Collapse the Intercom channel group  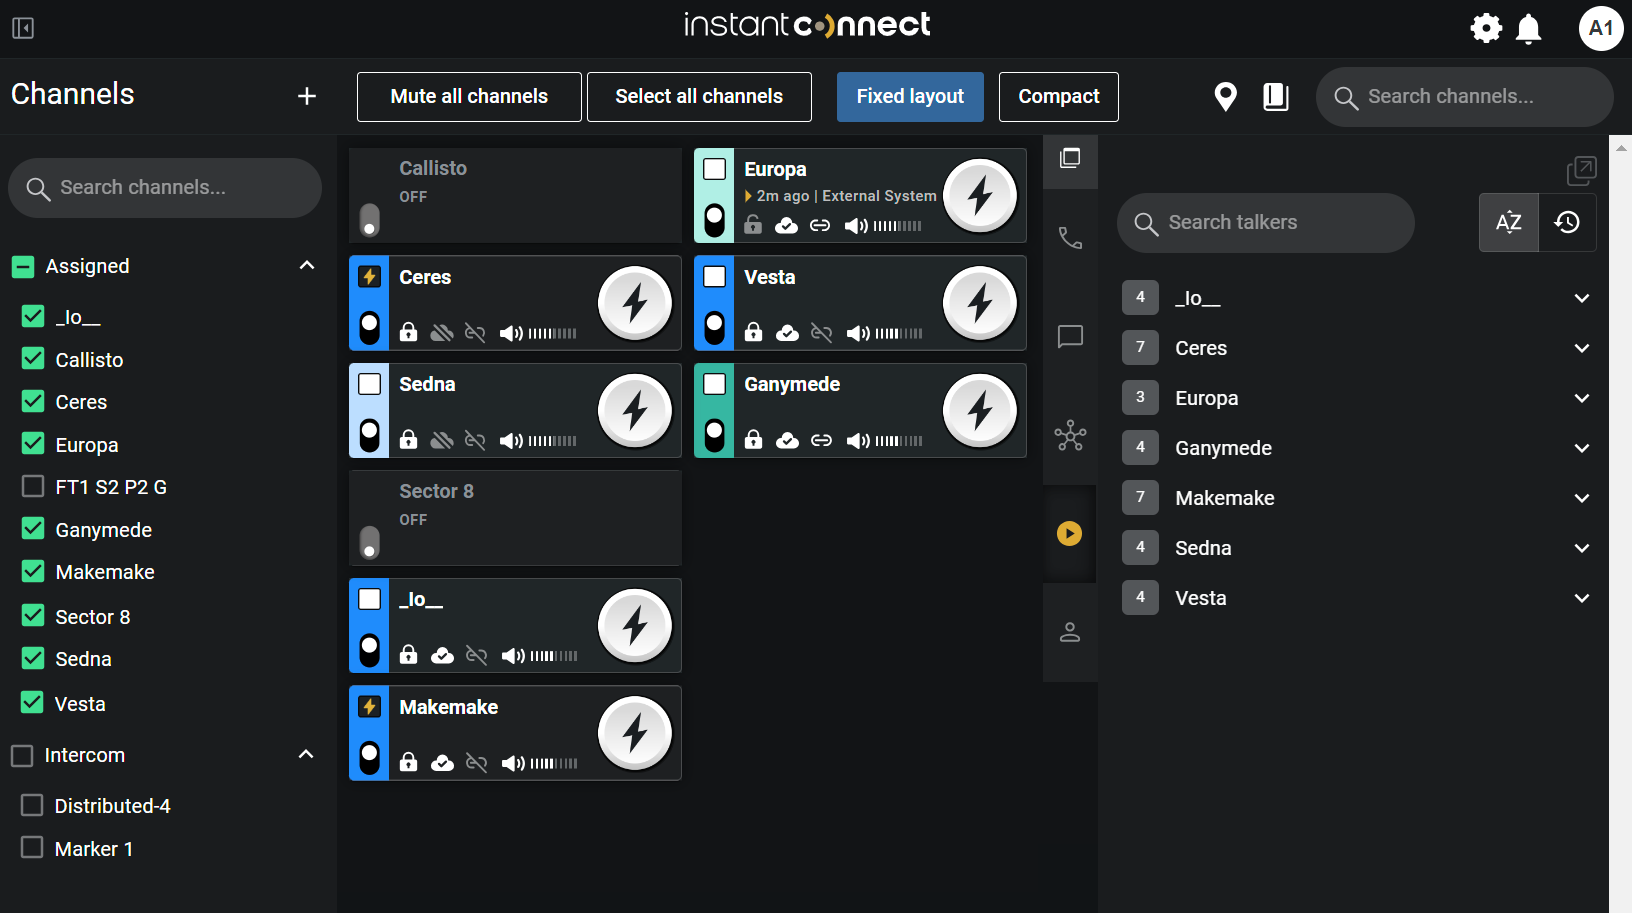tap(306, 754)
